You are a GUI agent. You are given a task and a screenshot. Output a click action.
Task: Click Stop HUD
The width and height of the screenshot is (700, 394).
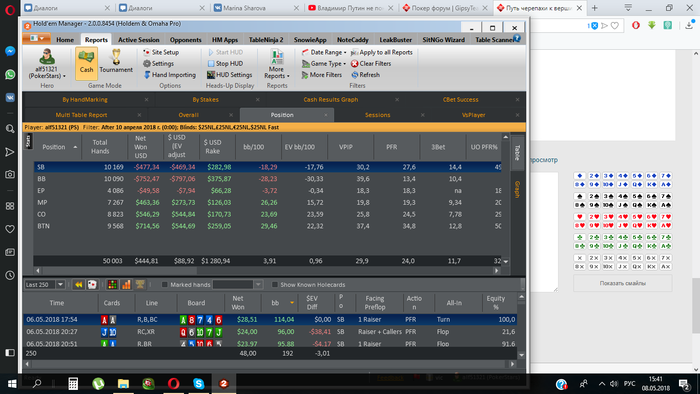click(225, 63)
